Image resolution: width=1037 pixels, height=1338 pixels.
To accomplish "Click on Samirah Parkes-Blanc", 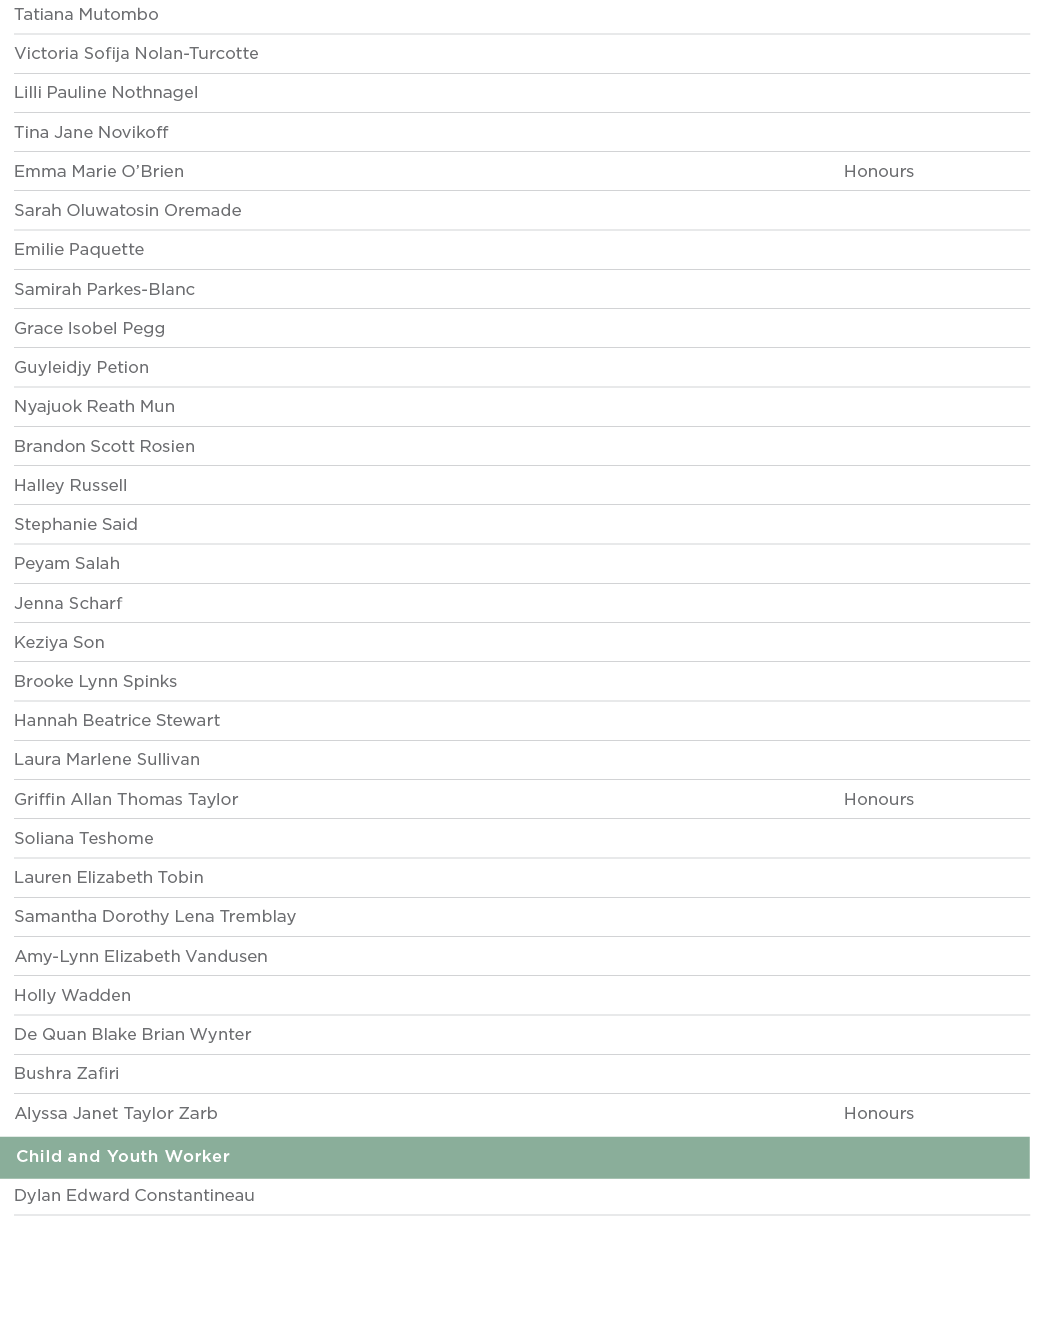I will click(x=104, y=290).
